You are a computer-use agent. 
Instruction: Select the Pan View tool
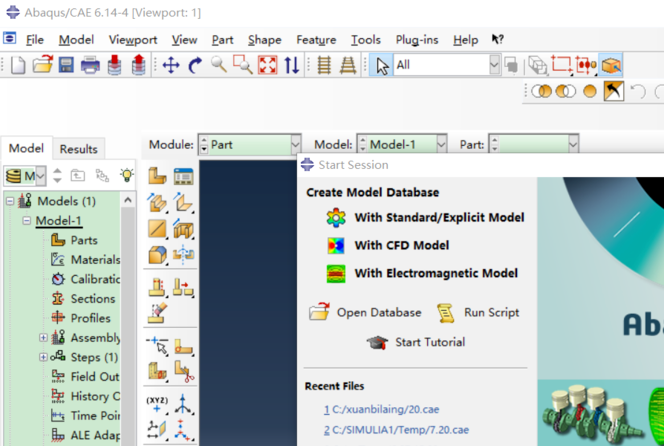click(171, 65)
